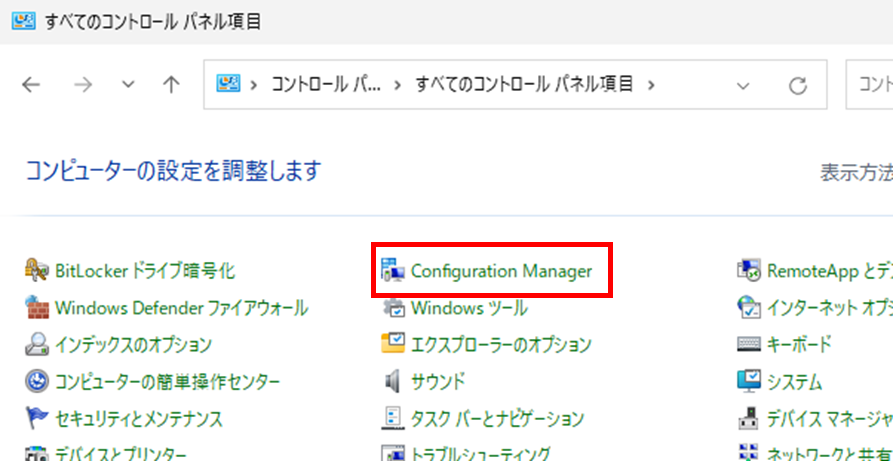
Task: Click the コンピューターの設定を調整します heading
Action: [174, 170]
